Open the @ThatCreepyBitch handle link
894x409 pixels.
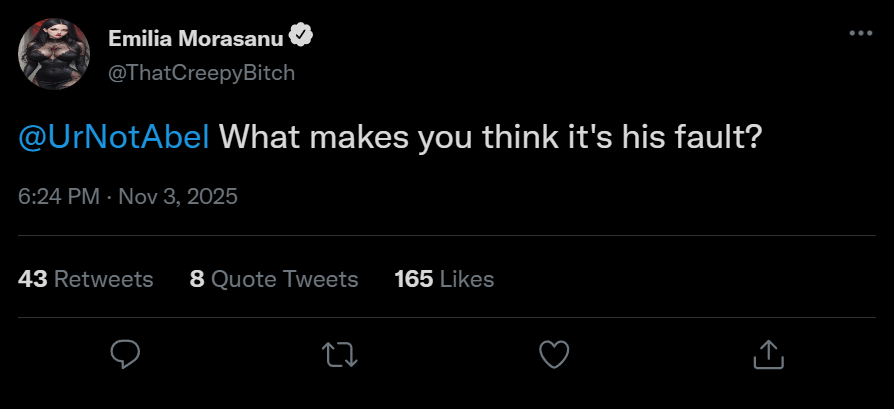tap(201, 73)
